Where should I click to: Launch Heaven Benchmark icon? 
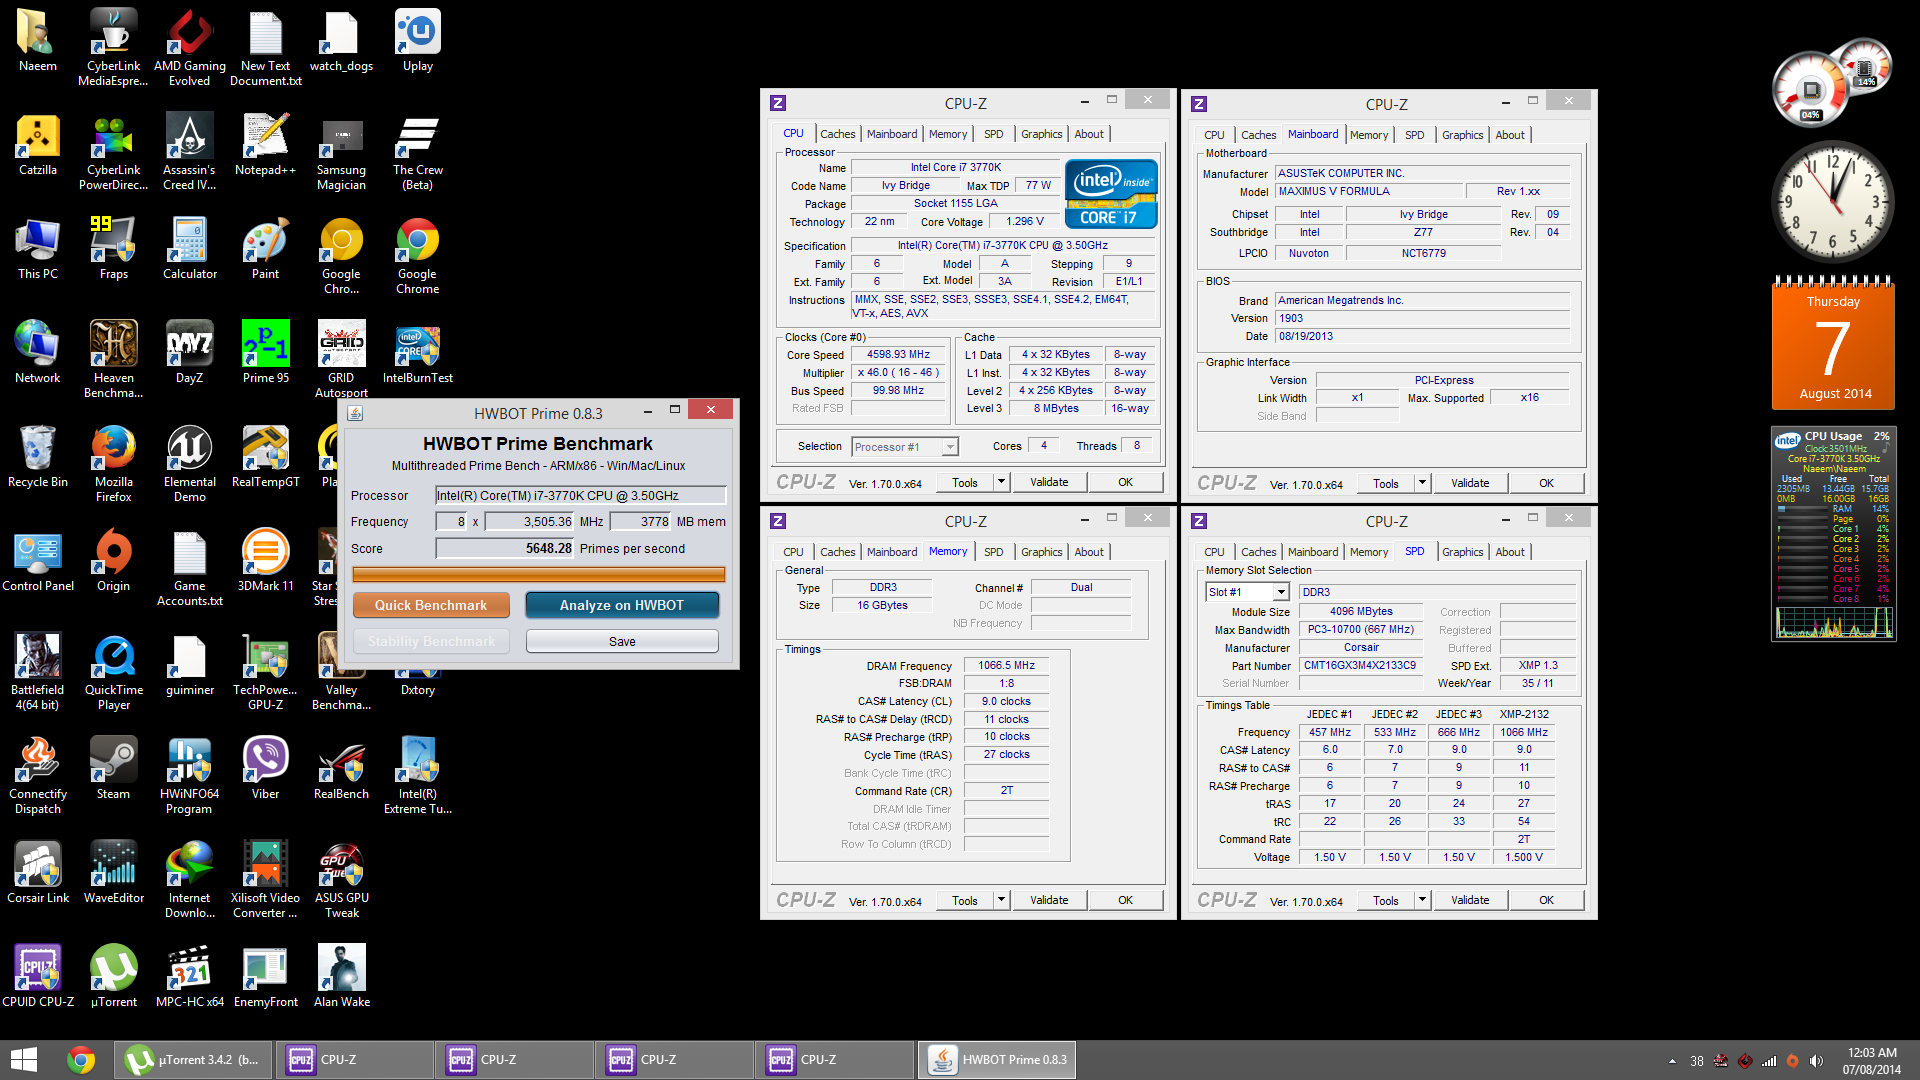pos(113,360)
